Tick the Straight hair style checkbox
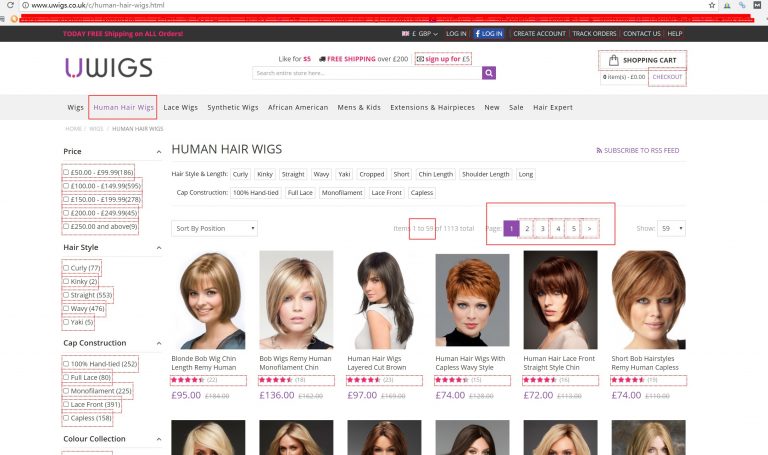768x455 pixels. 66,295
